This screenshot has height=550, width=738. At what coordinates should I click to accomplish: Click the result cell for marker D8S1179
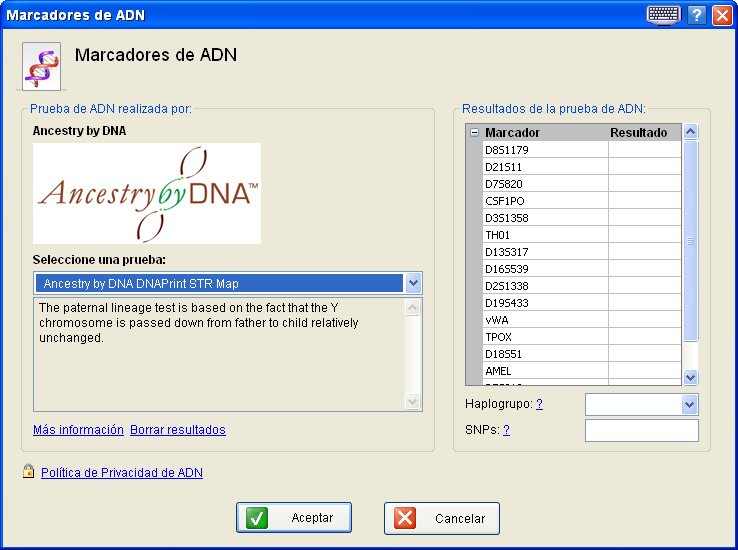coord(644,150)
